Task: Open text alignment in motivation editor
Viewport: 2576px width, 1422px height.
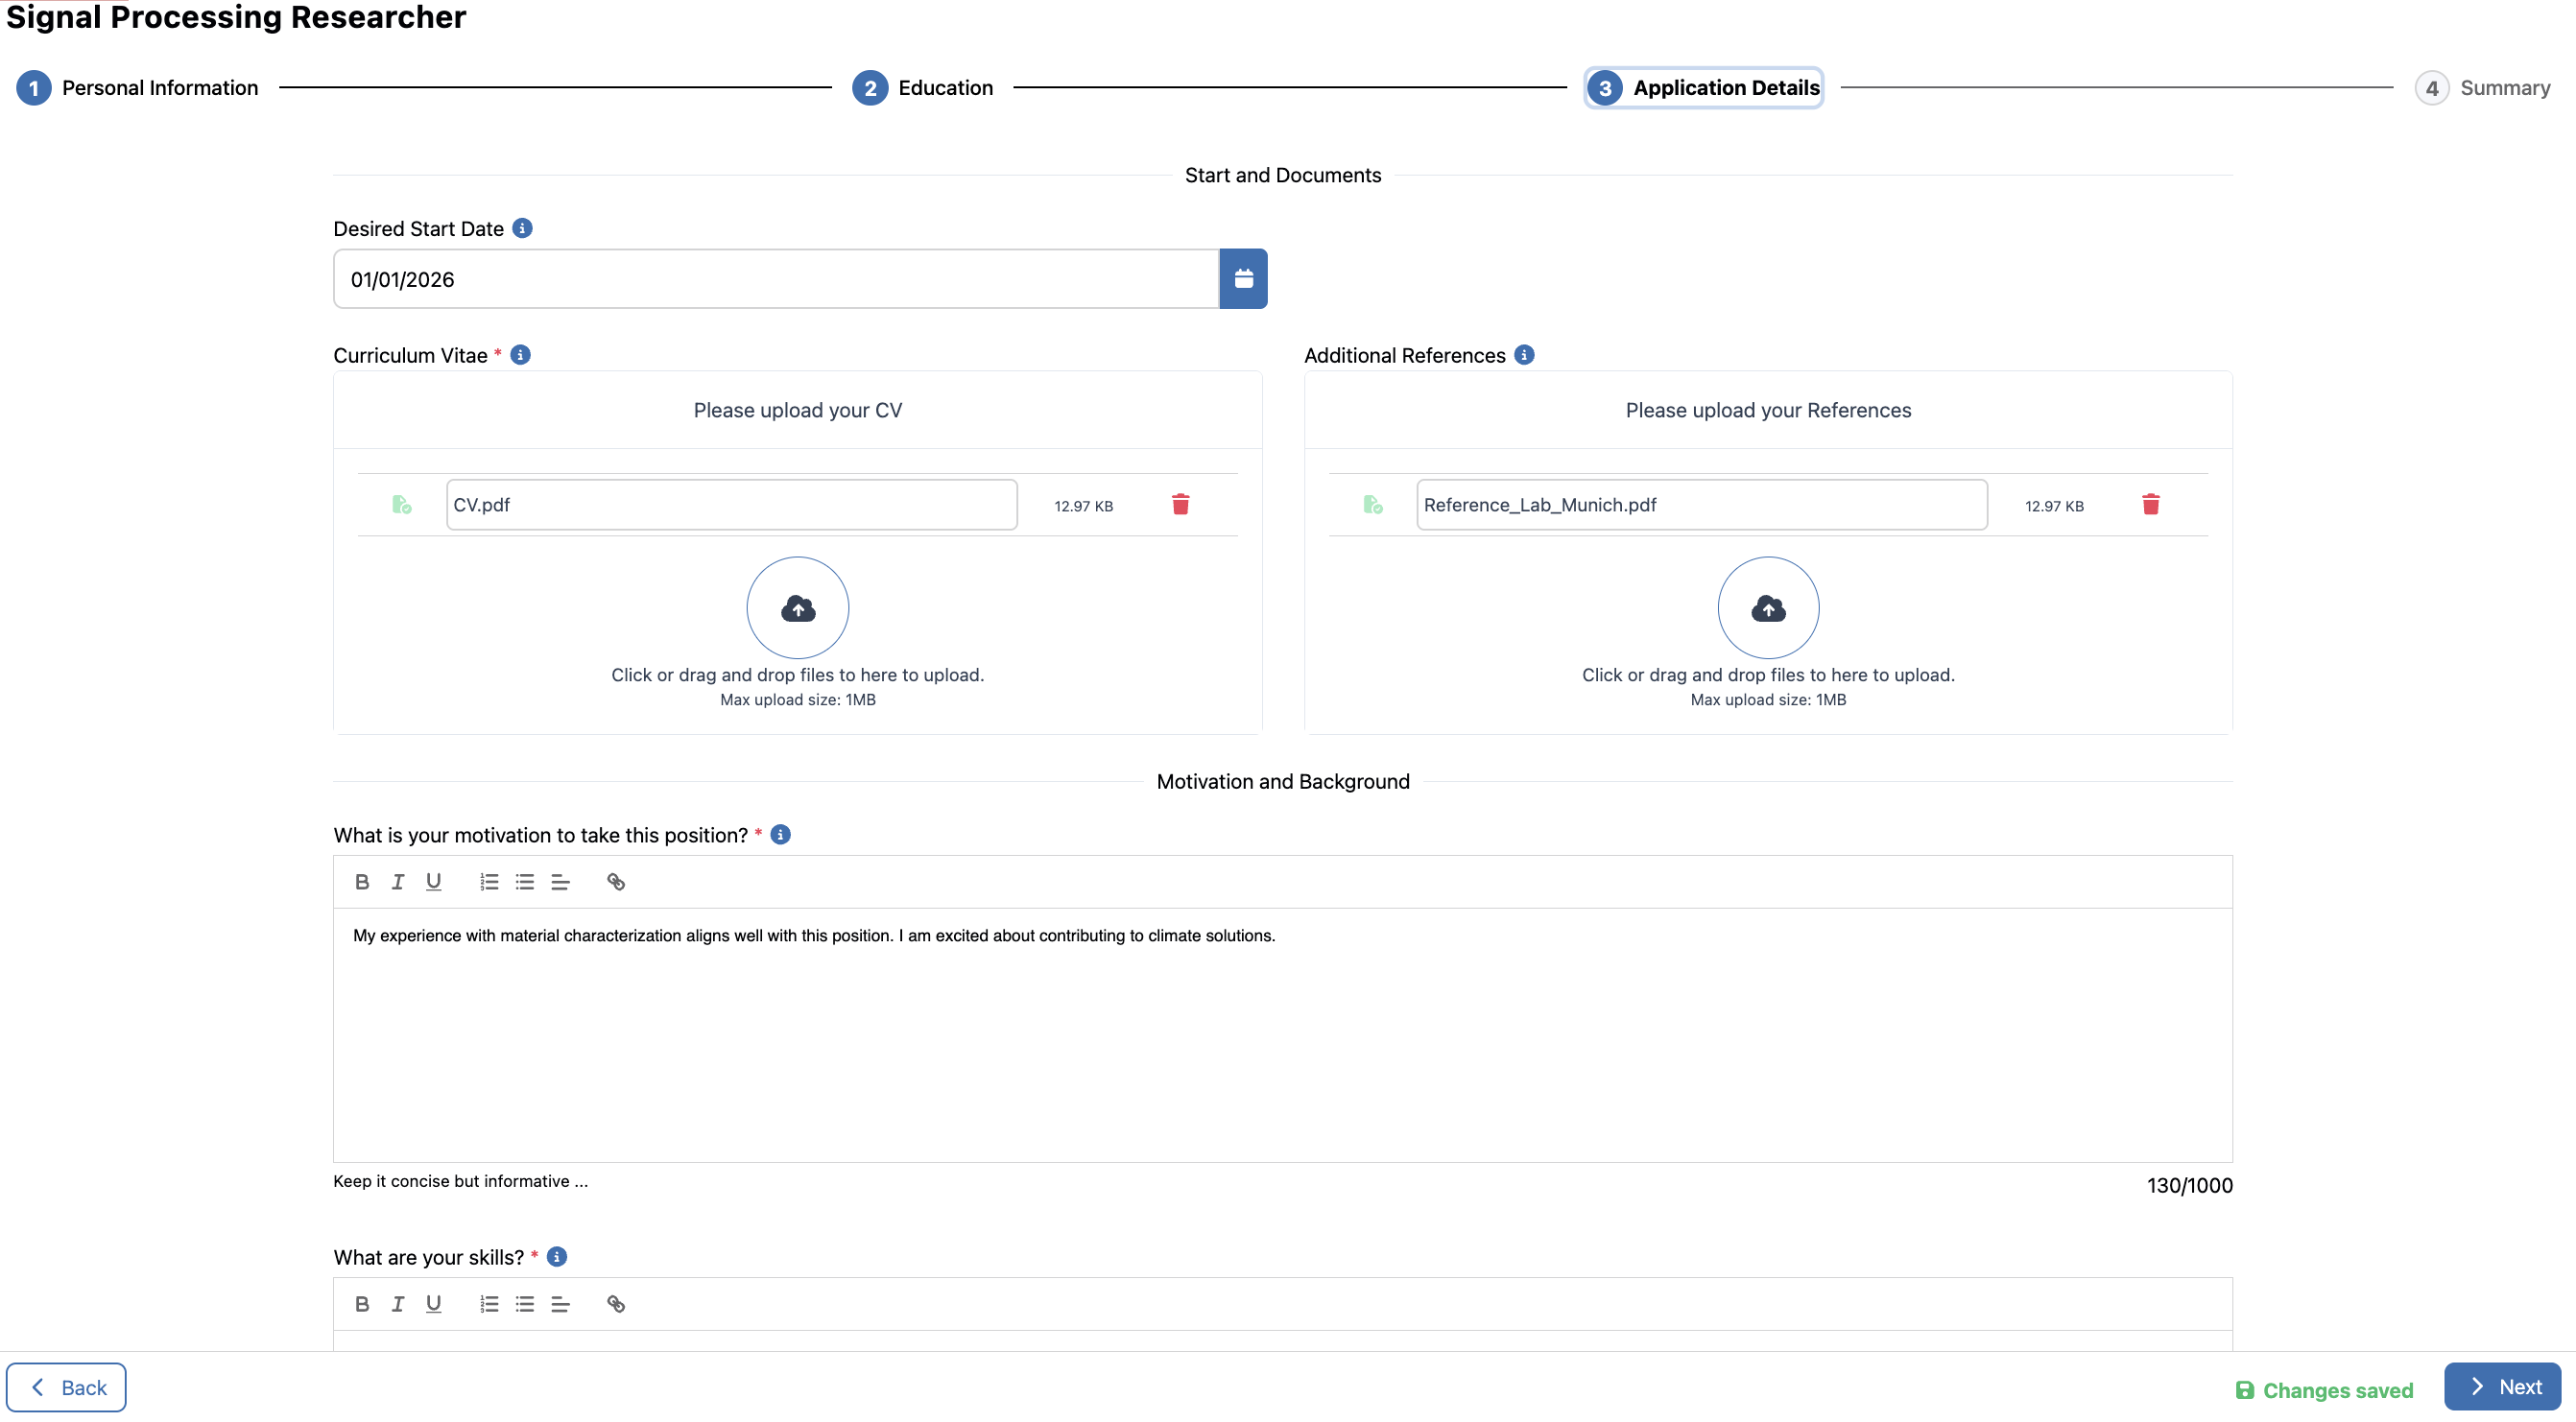Action: click(x=560, y=881)
